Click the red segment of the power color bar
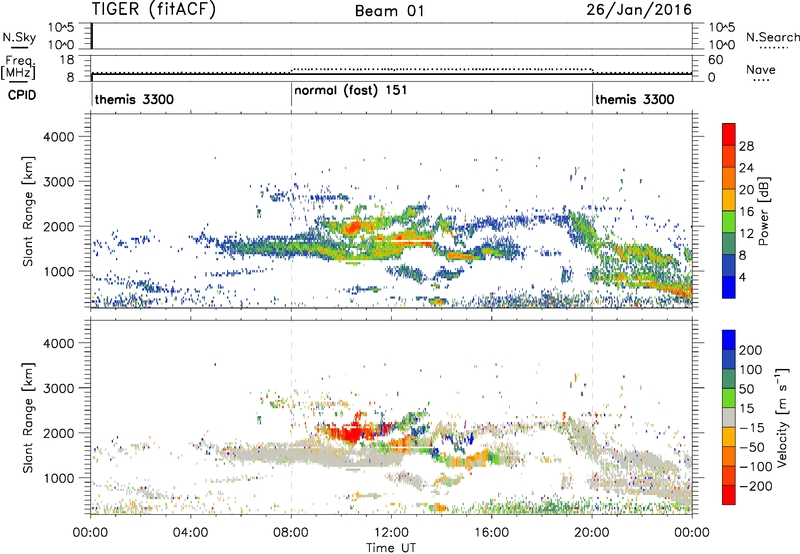Screen dimensions: 800x554 729,134
